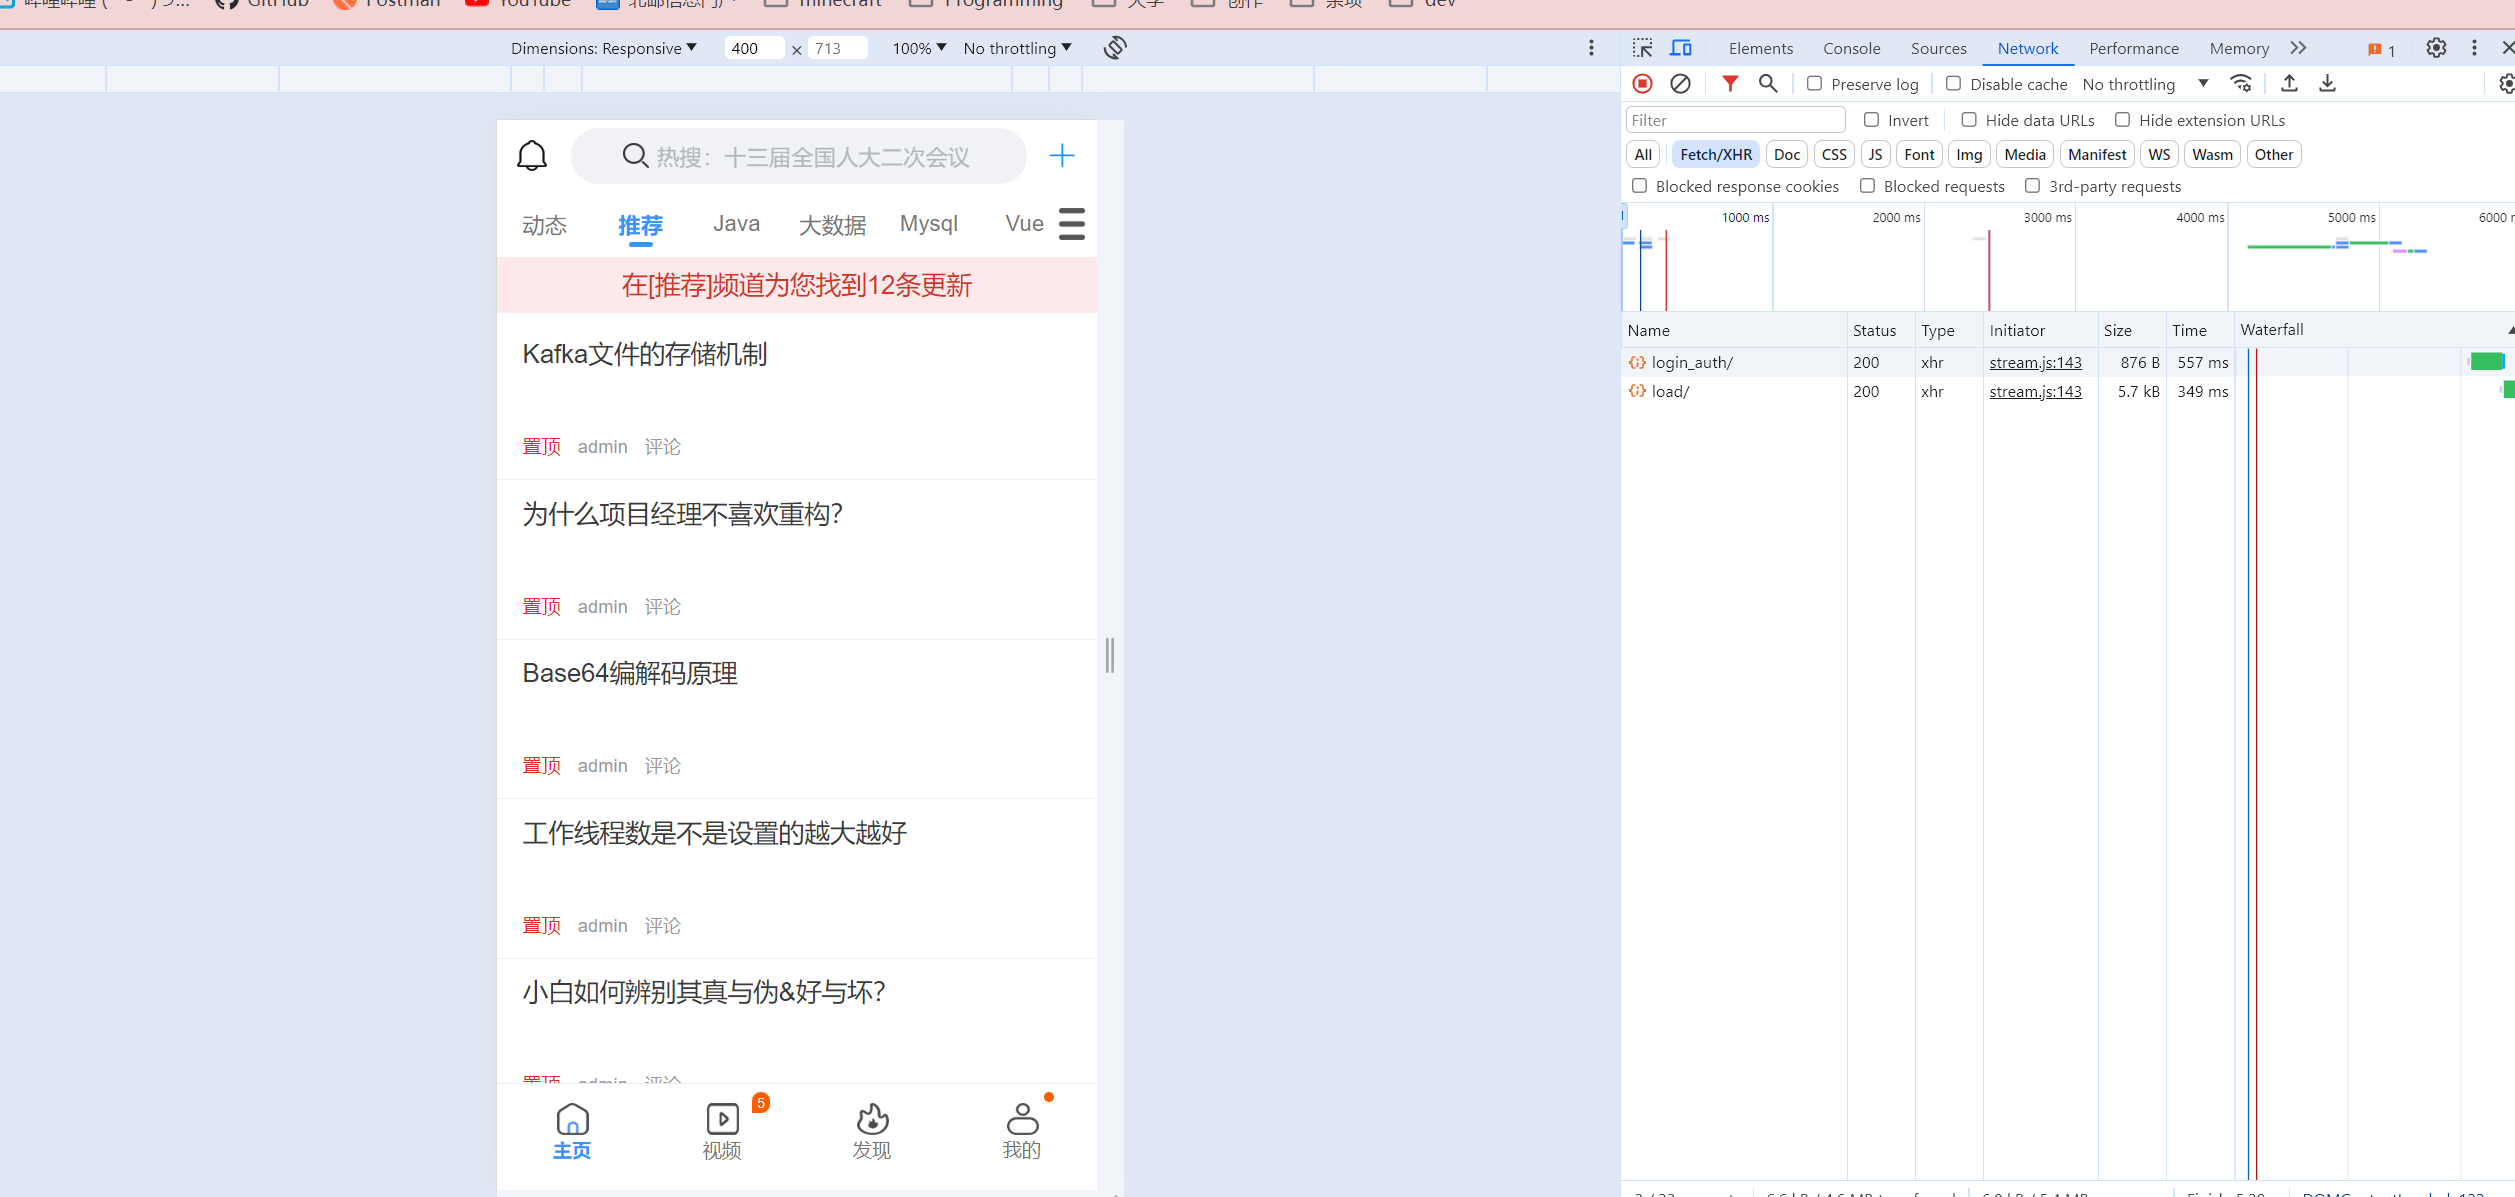Click the rotate device icon
Image resolution: width=2515 pixels, height=1197 pixels.
pyautogui.click(x=1115, y=48)
